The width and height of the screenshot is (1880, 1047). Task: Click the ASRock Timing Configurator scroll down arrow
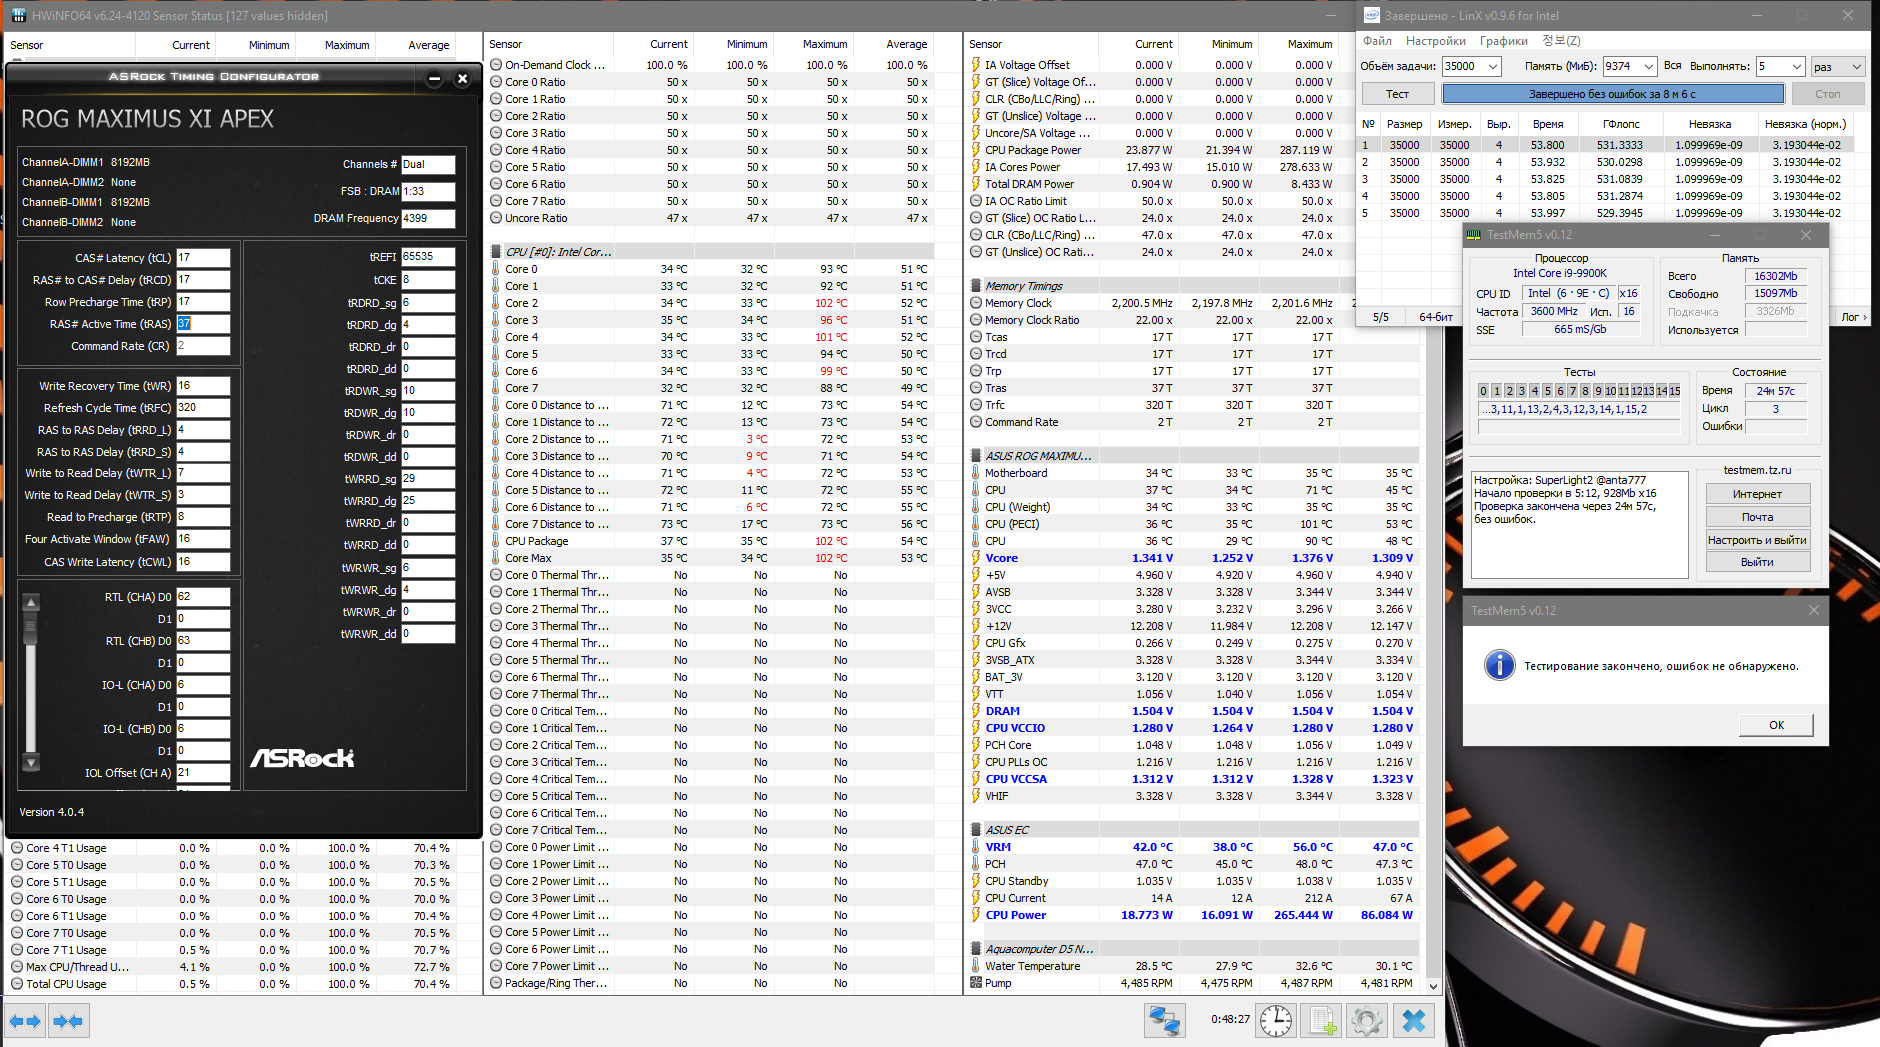[31, 763]
